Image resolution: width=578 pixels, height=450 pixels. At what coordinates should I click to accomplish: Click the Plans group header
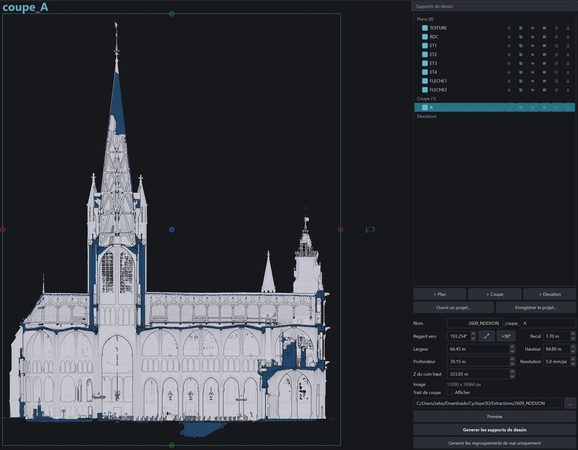coord(425,19)
